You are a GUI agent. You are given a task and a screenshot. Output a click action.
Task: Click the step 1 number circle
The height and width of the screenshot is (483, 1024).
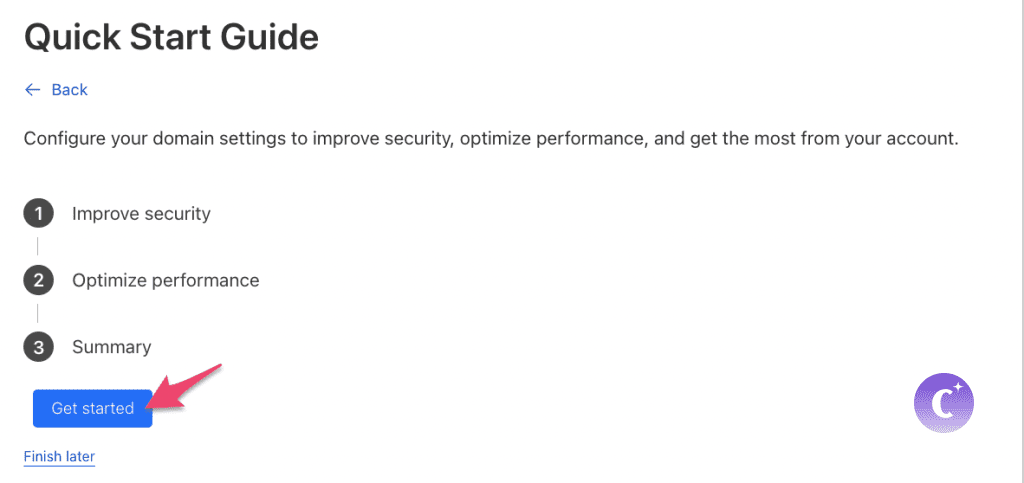38,214
